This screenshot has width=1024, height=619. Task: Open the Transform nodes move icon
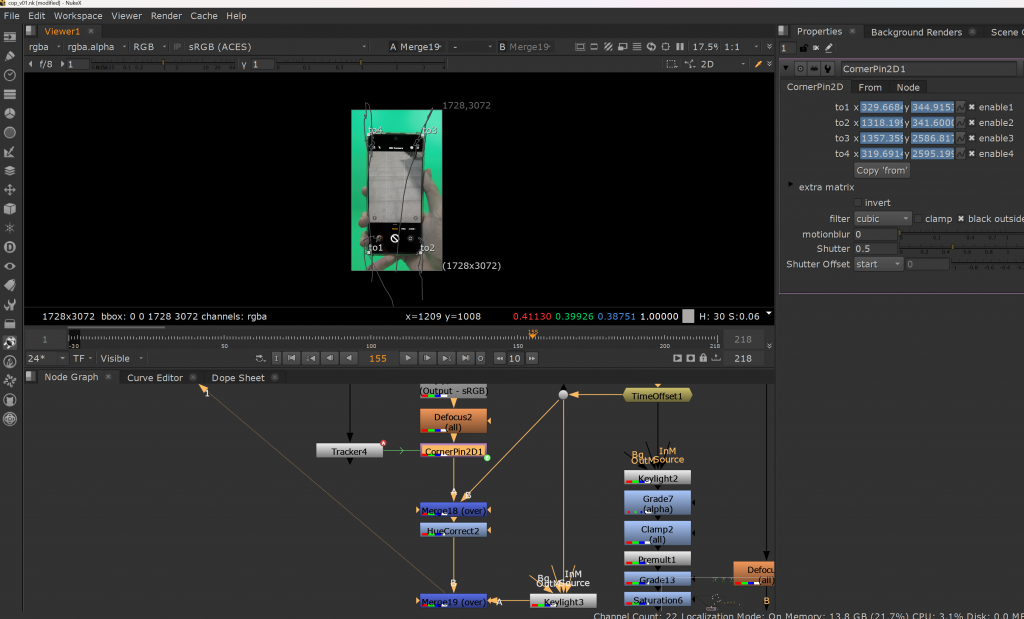(10, 189)
